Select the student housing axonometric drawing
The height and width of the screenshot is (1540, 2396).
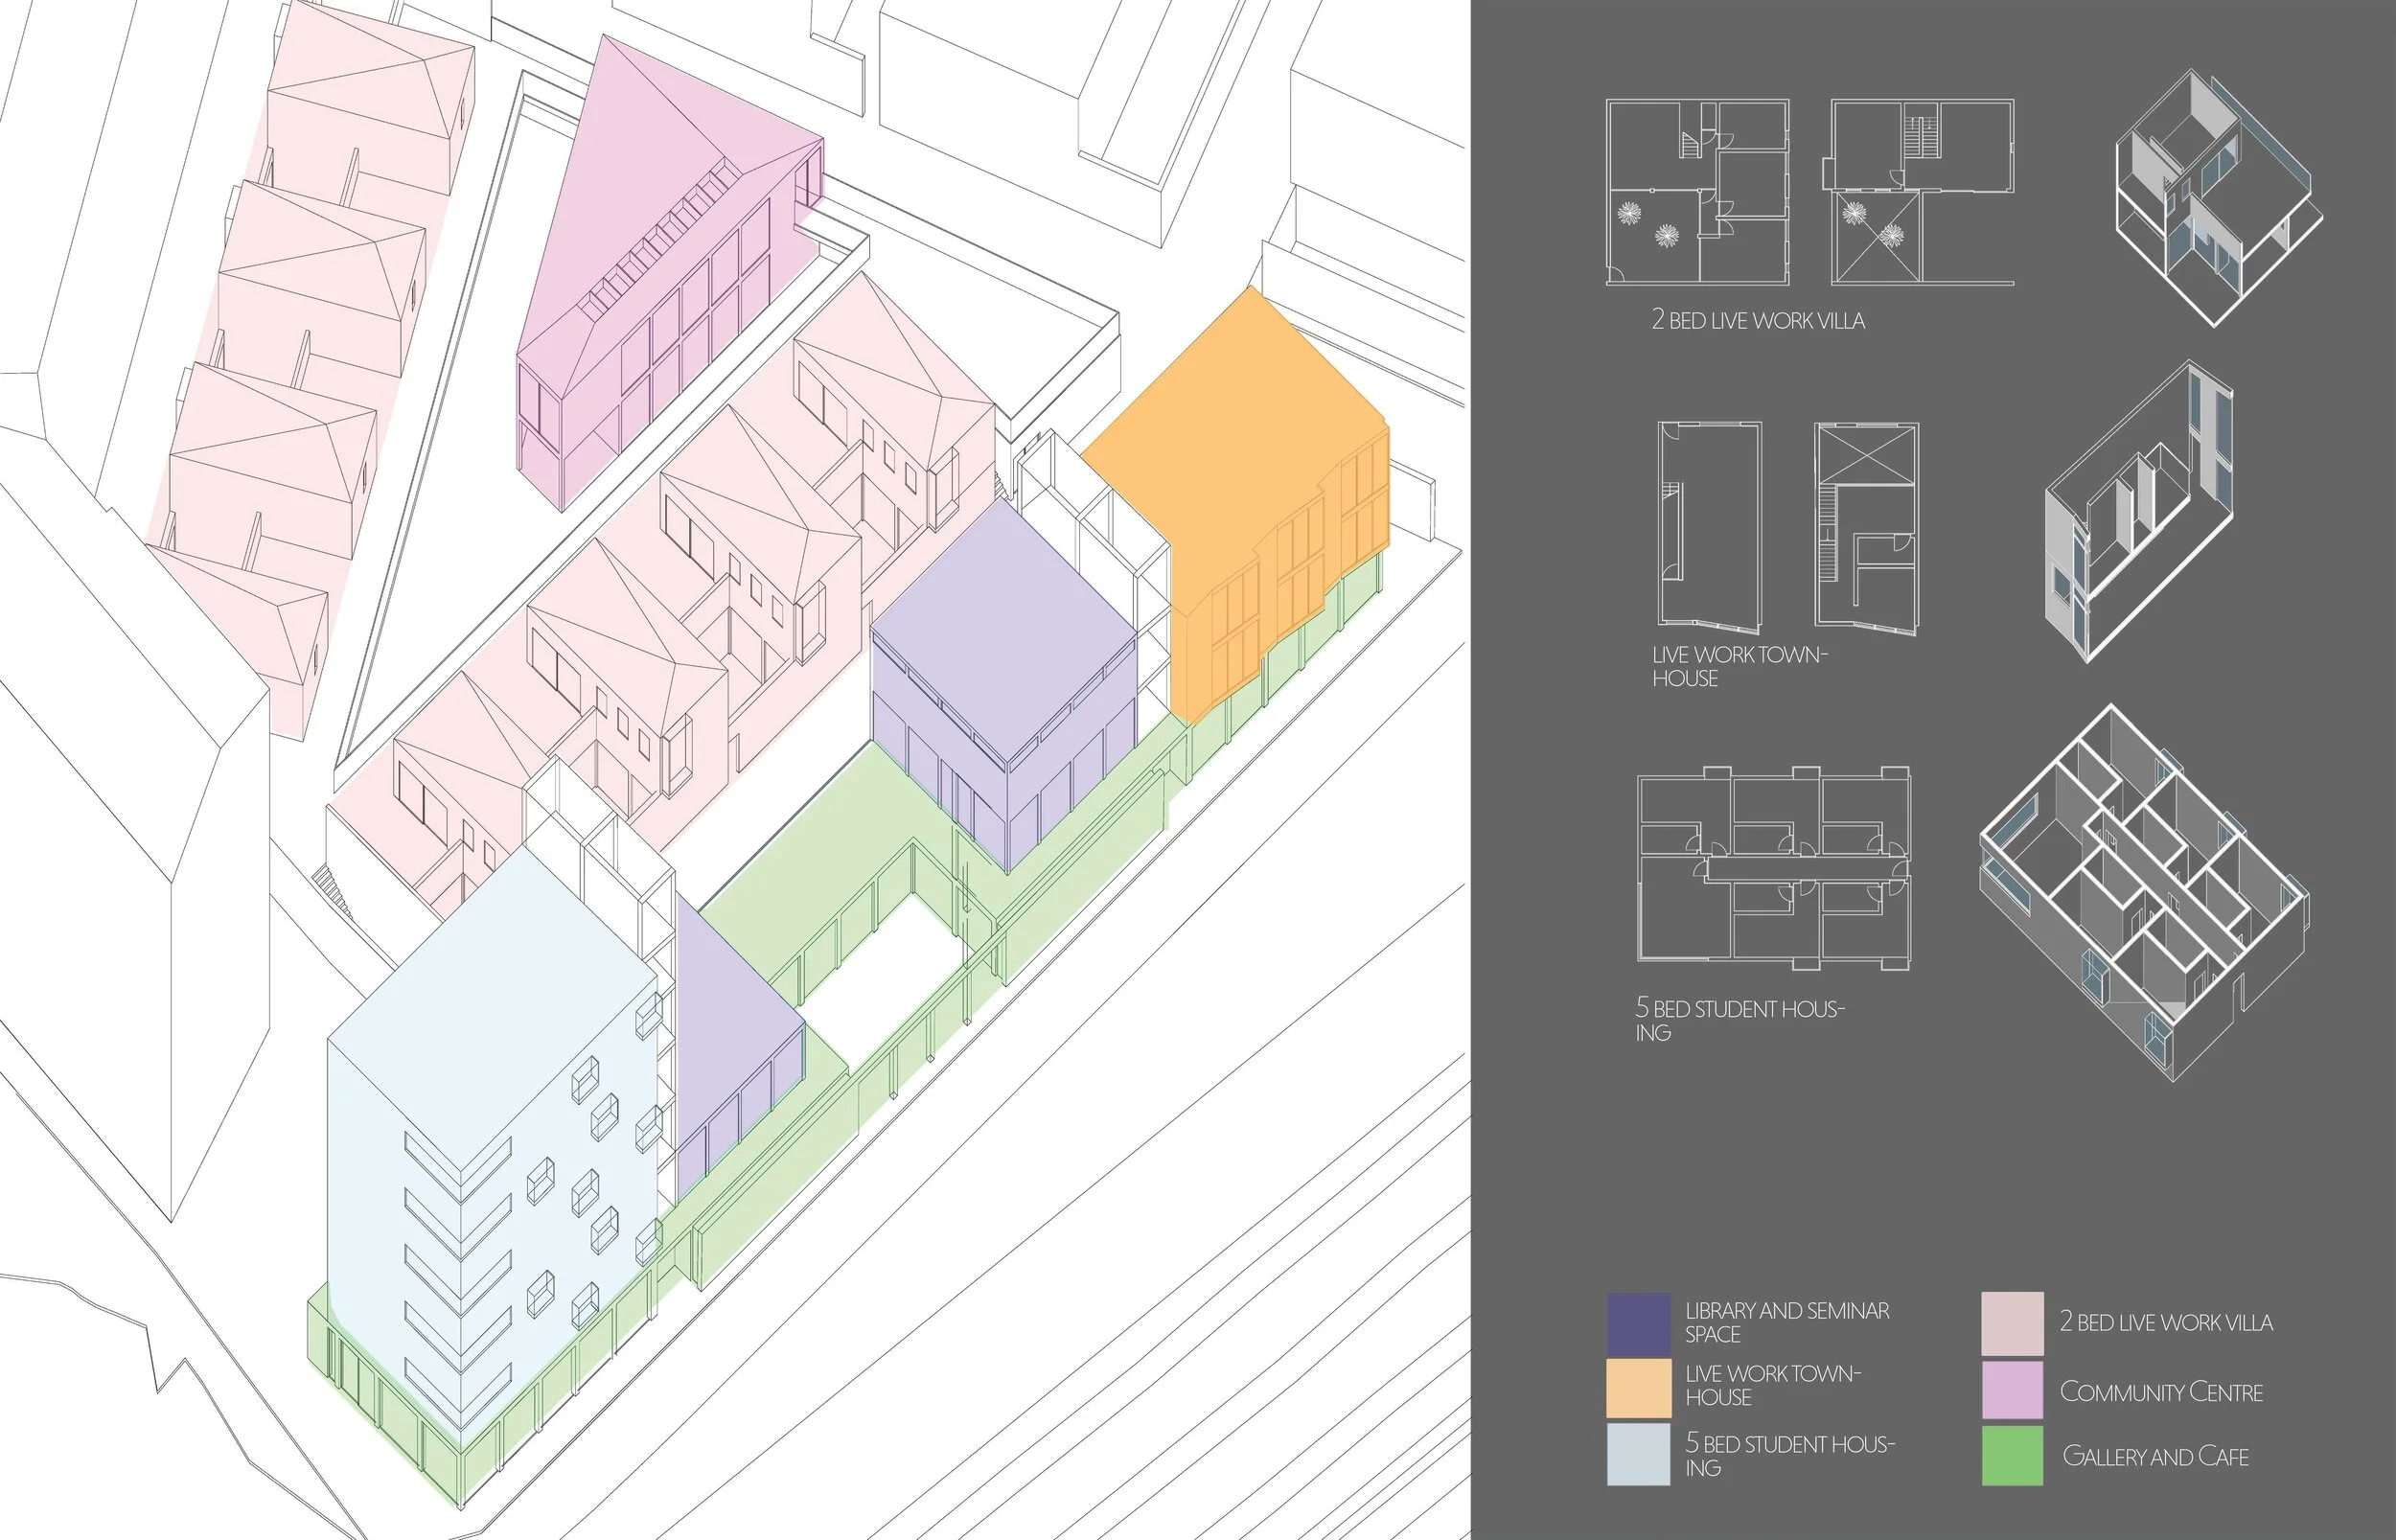click(2144, 892)
